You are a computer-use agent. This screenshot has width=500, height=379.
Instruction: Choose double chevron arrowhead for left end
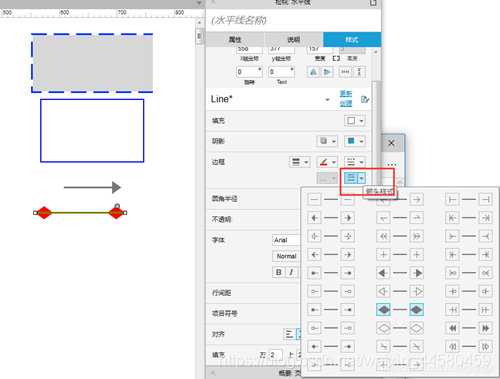click(383, 236)
